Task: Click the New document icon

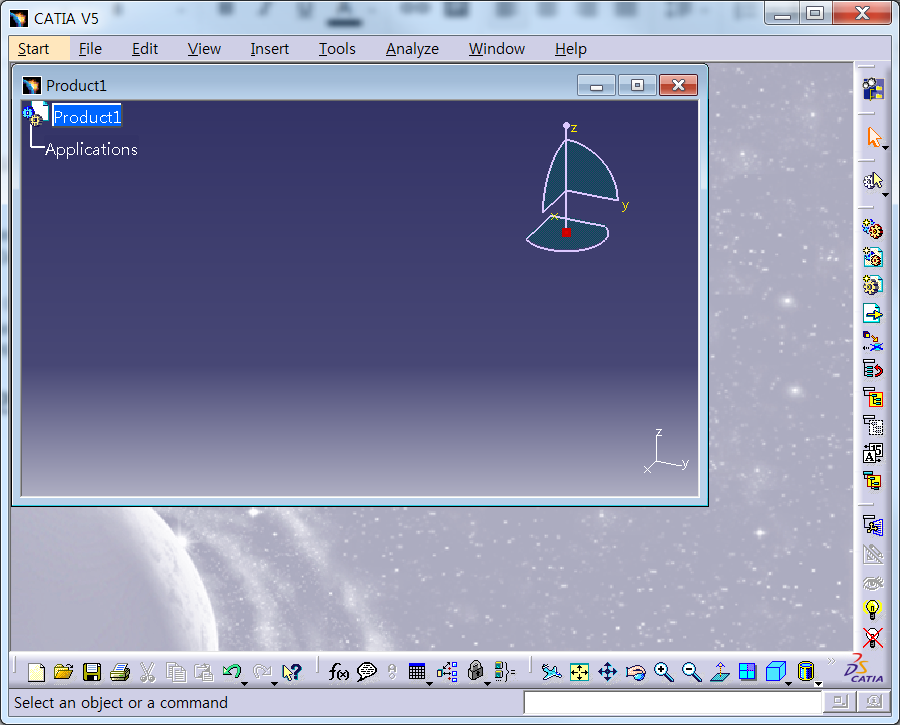Action: 36,672
